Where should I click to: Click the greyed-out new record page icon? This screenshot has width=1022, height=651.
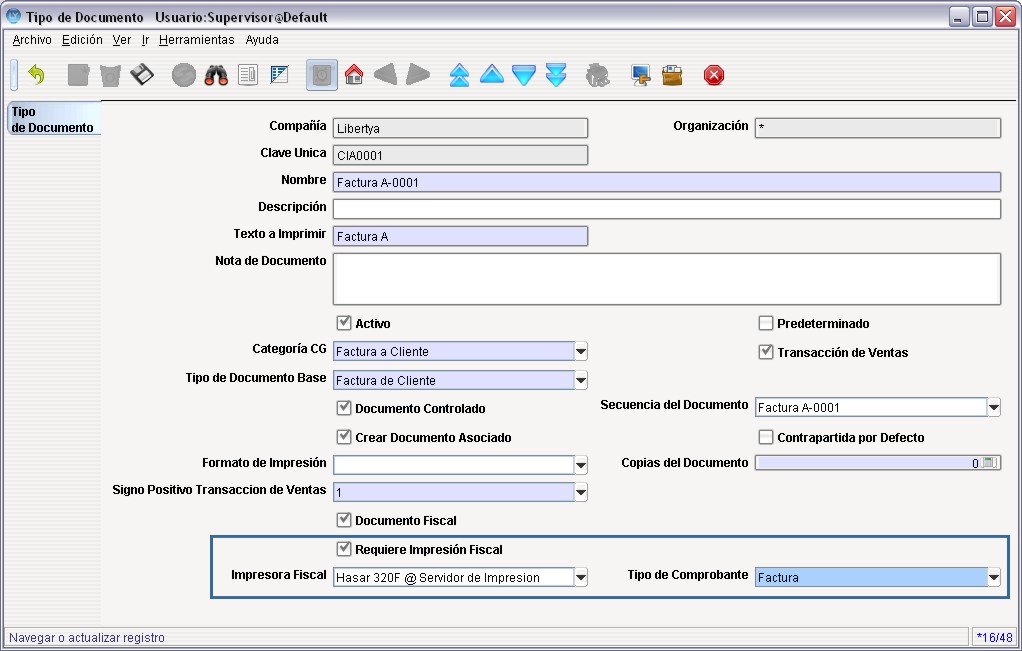(x=78, y=75)
